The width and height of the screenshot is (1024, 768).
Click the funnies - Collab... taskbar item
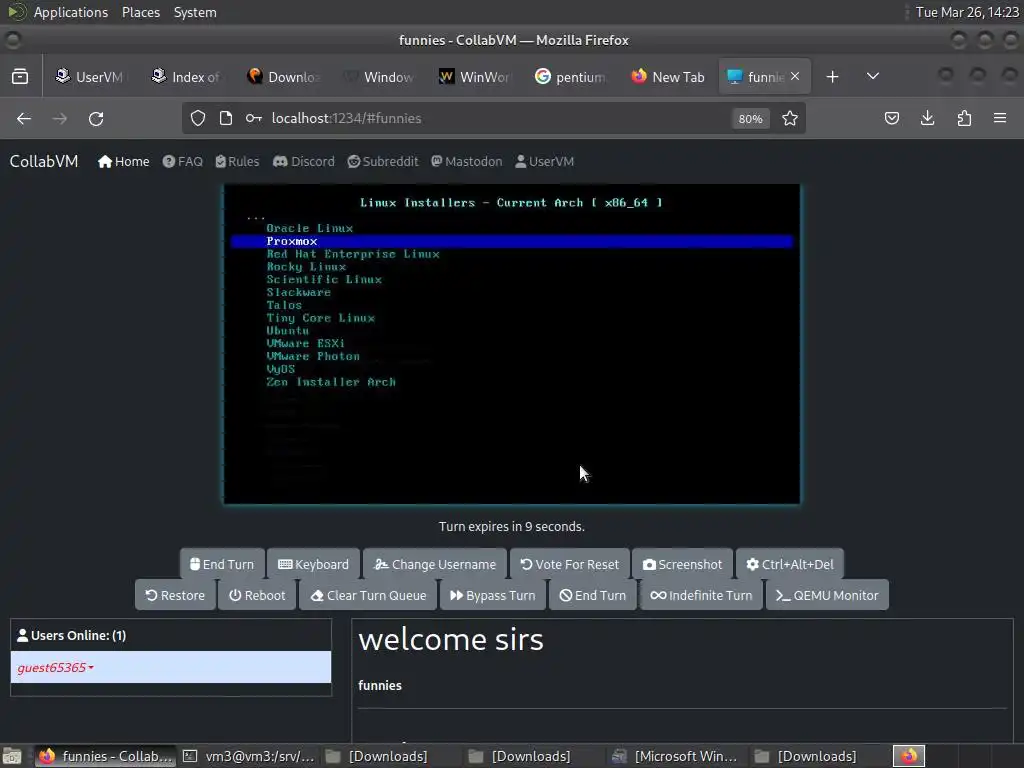(x=104, y=756)
